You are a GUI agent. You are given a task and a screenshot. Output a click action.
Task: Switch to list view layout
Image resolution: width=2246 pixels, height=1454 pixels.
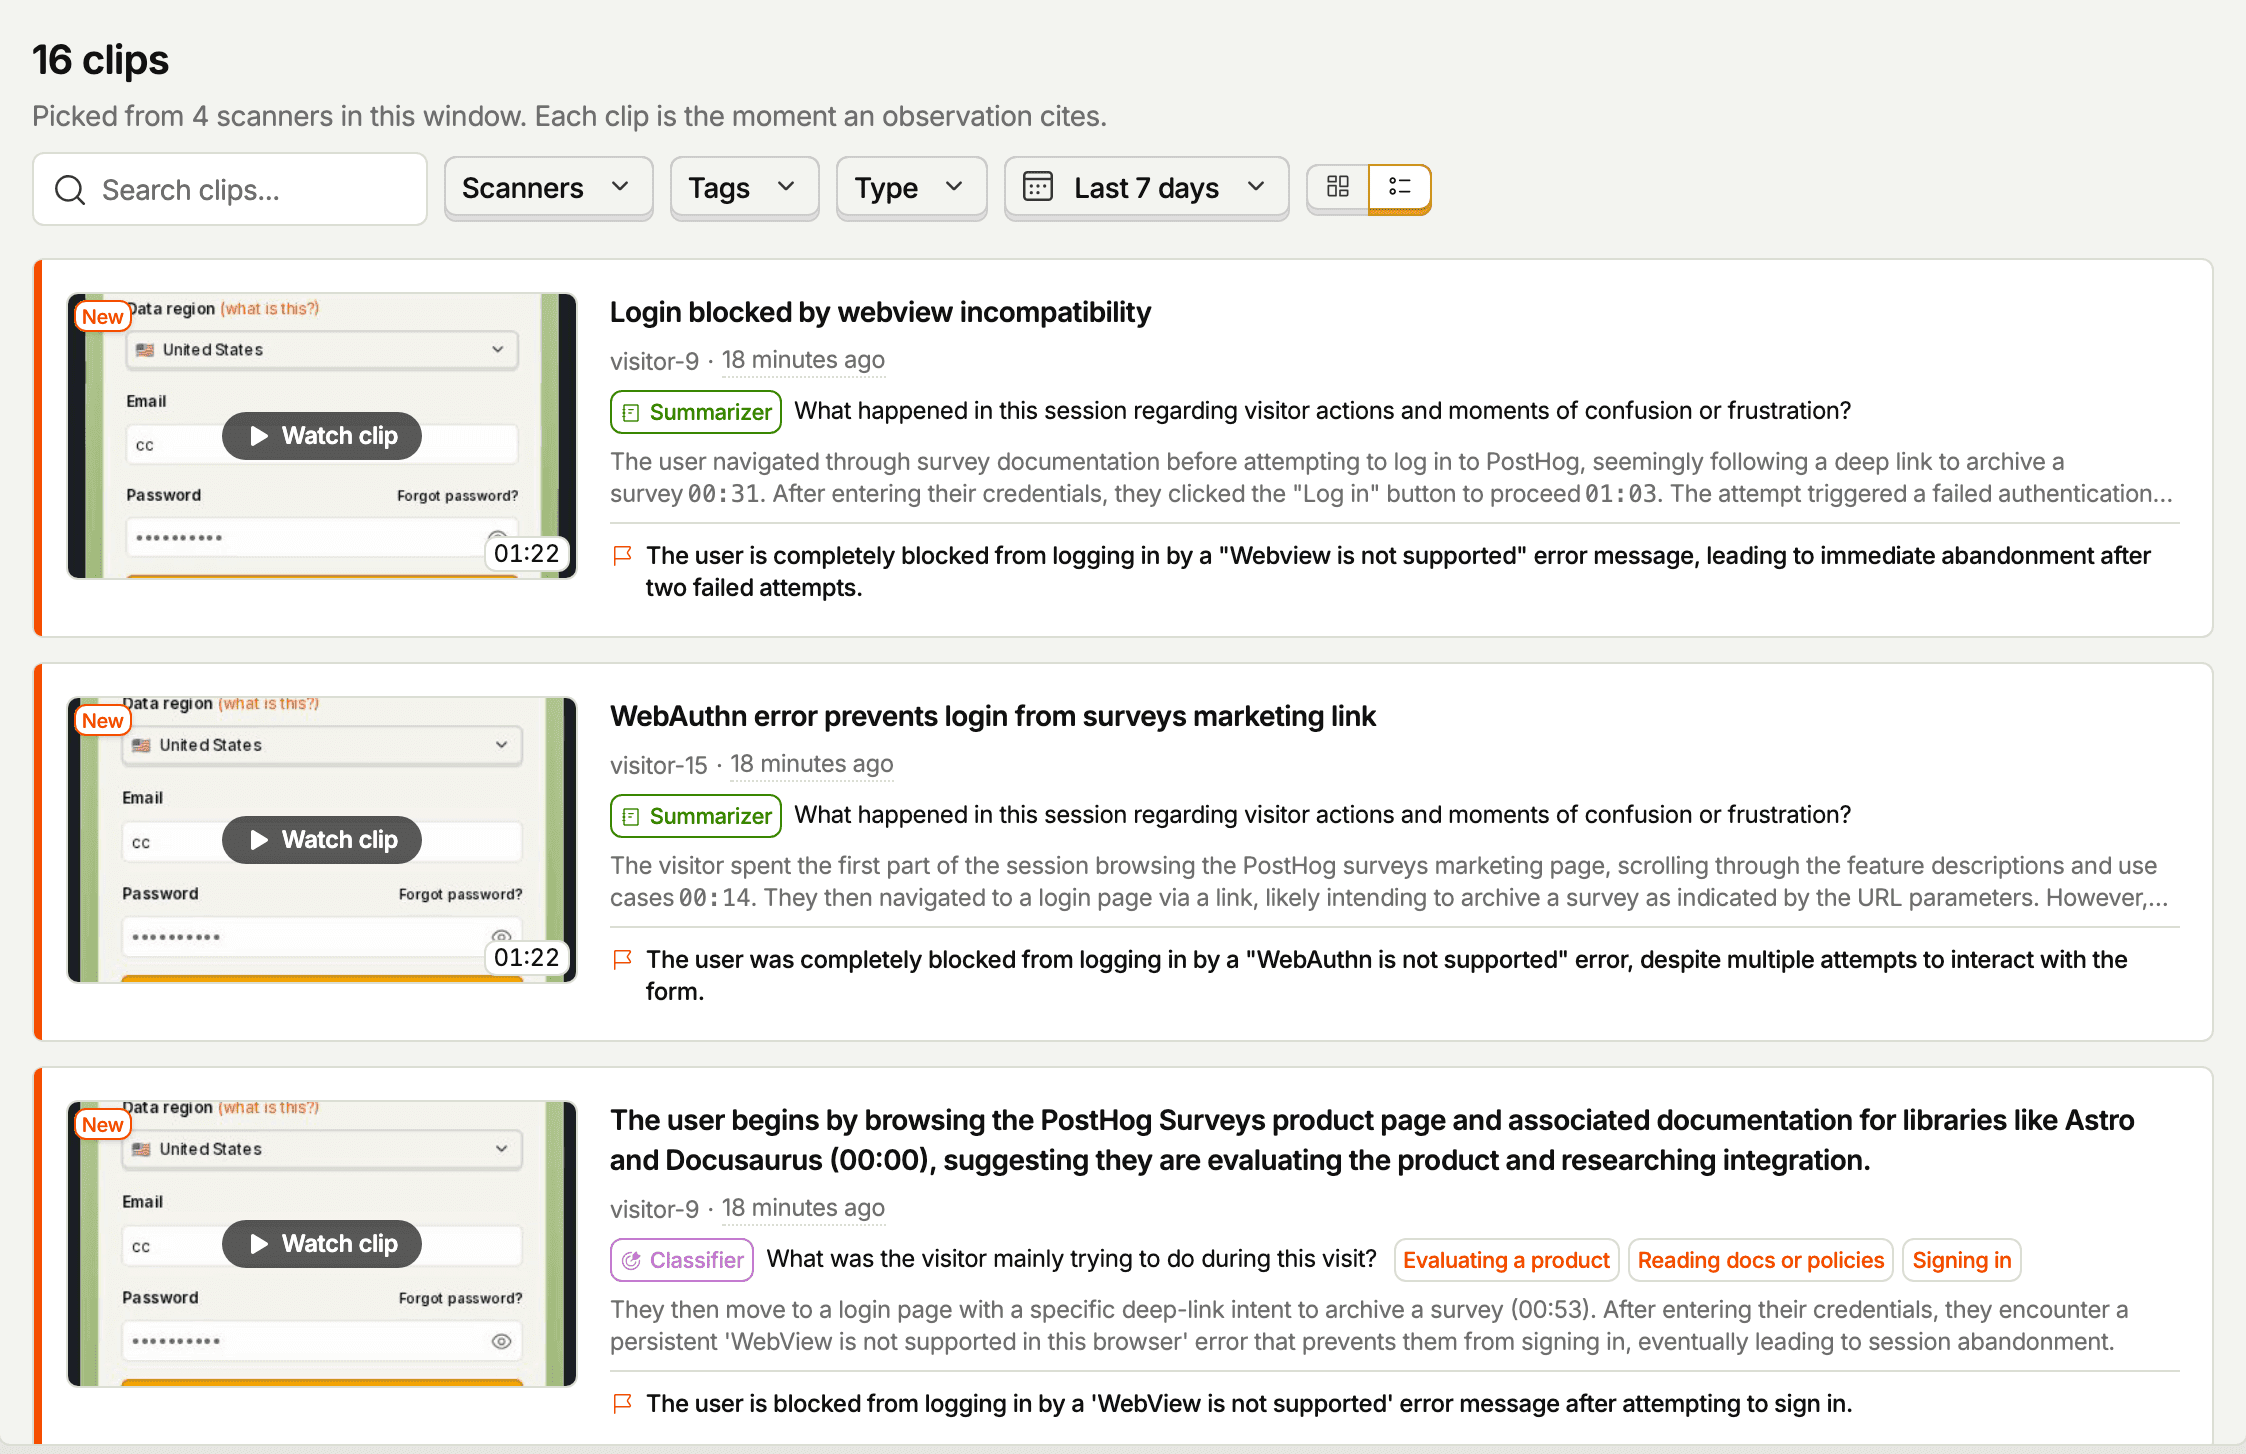pyautogui.click(x=1400, y=187)
